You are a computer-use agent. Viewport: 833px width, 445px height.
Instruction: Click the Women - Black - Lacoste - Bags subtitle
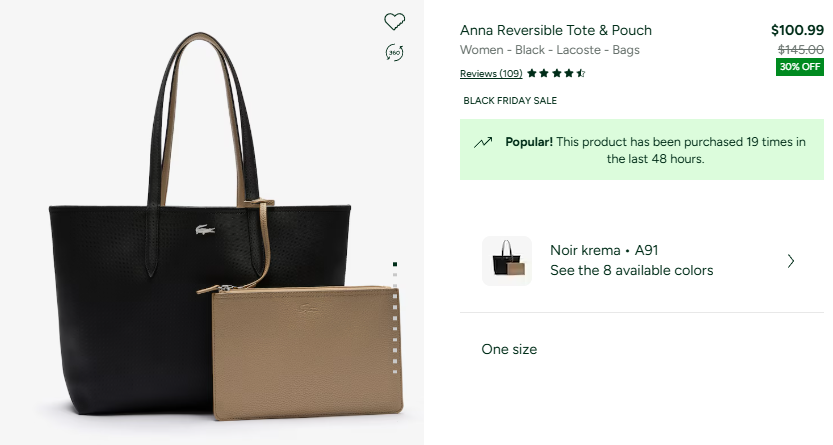(549, 50)
